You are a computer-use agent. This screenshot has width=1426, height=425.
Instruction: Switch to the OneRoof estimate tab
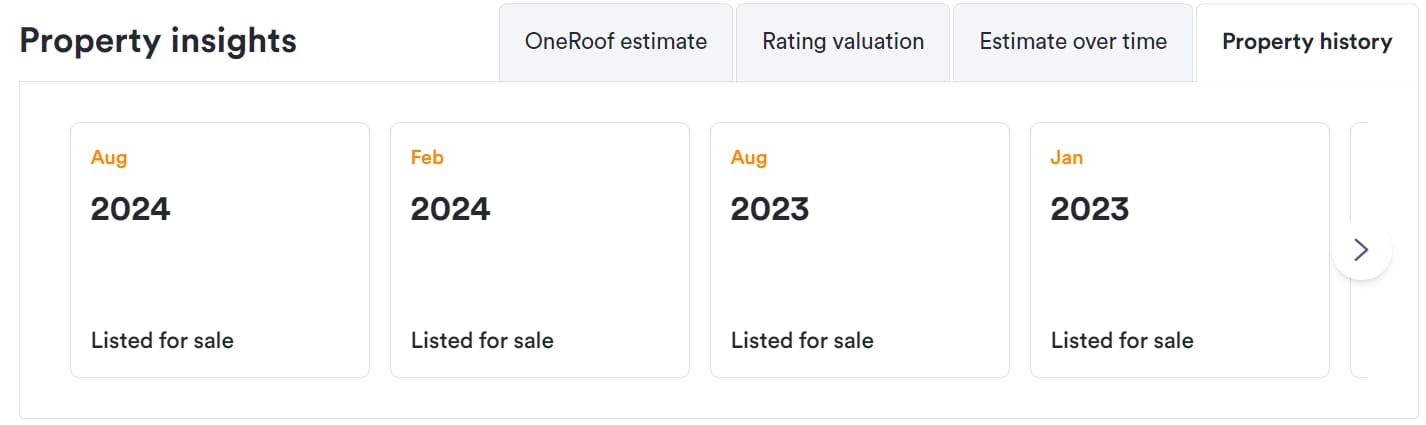pyautogui.click(x=616, y=42)
